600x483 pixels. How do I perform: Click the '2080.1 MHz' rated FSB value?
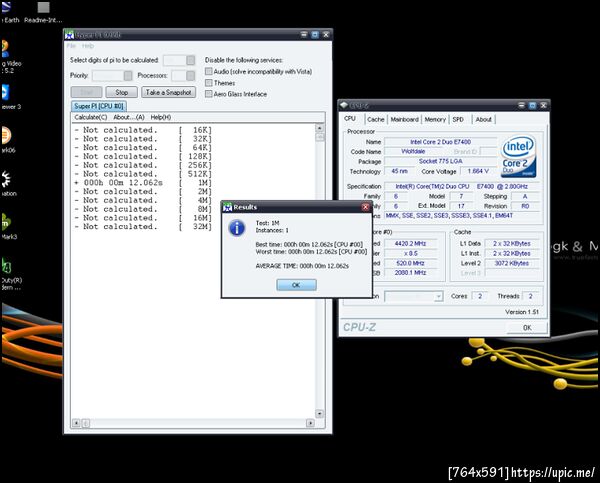(411, 273)
